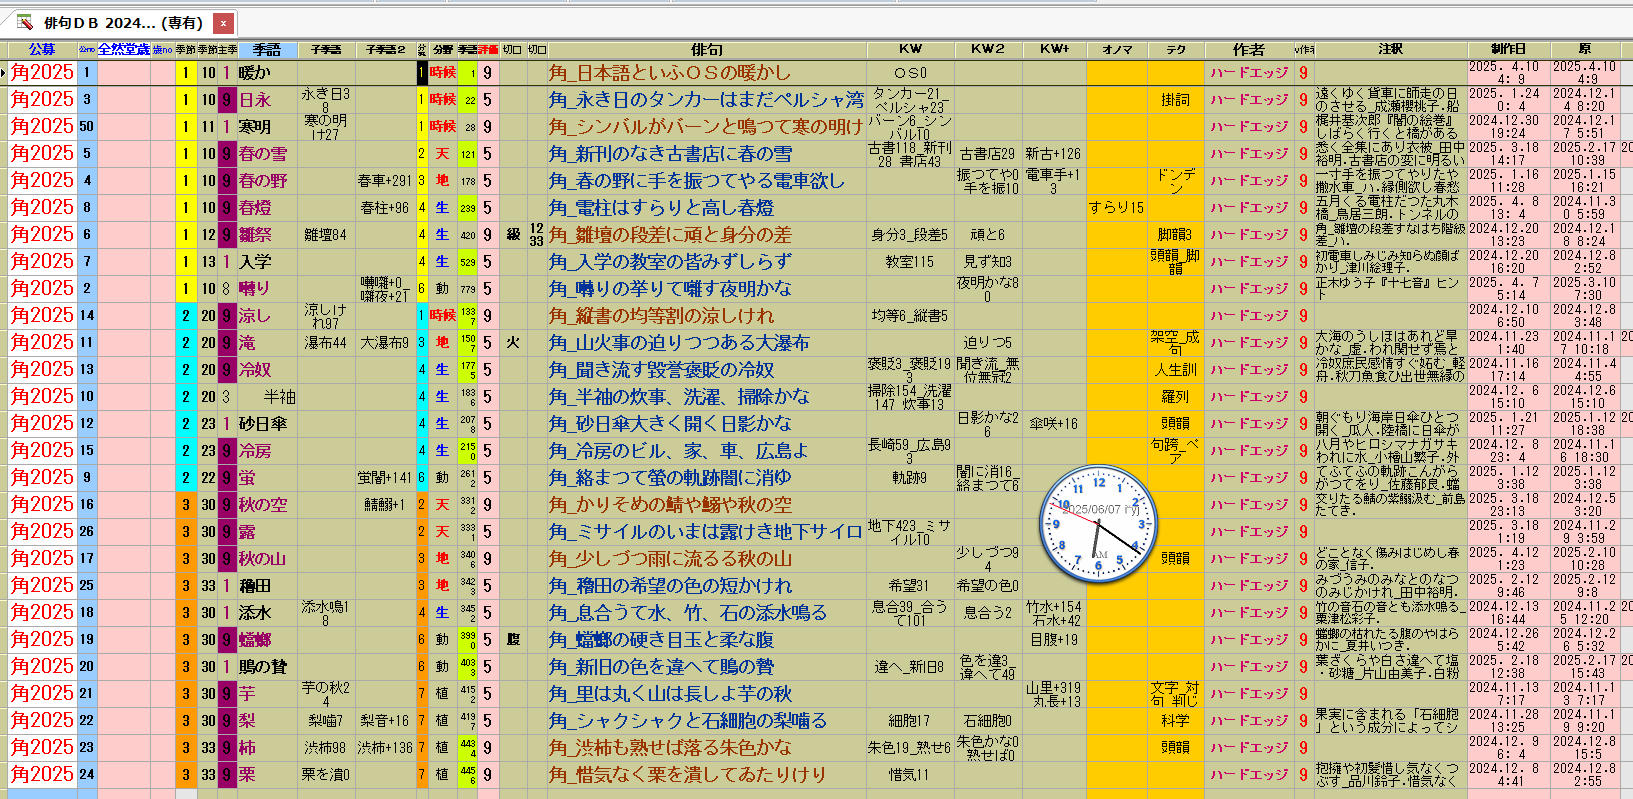Click haiku text 角_日本語といふＯＳの暖かし
The height and width of the screenshot is (799, 1633).
coord(669,73)
